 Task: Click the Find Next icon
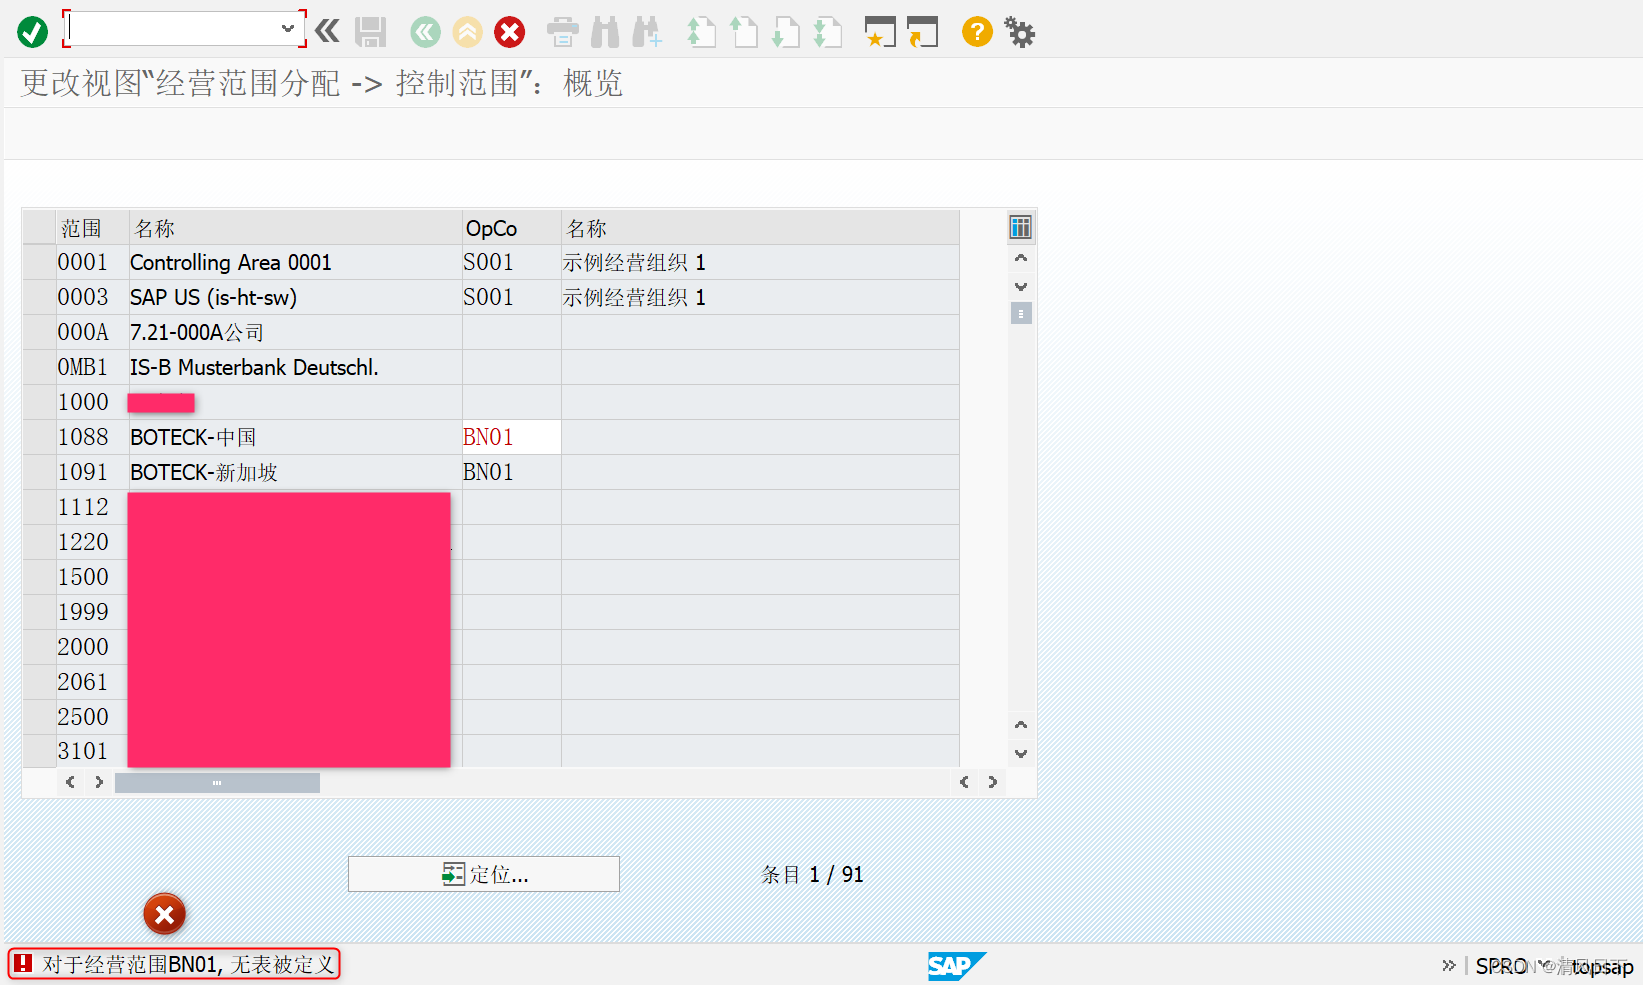[647, 32]
